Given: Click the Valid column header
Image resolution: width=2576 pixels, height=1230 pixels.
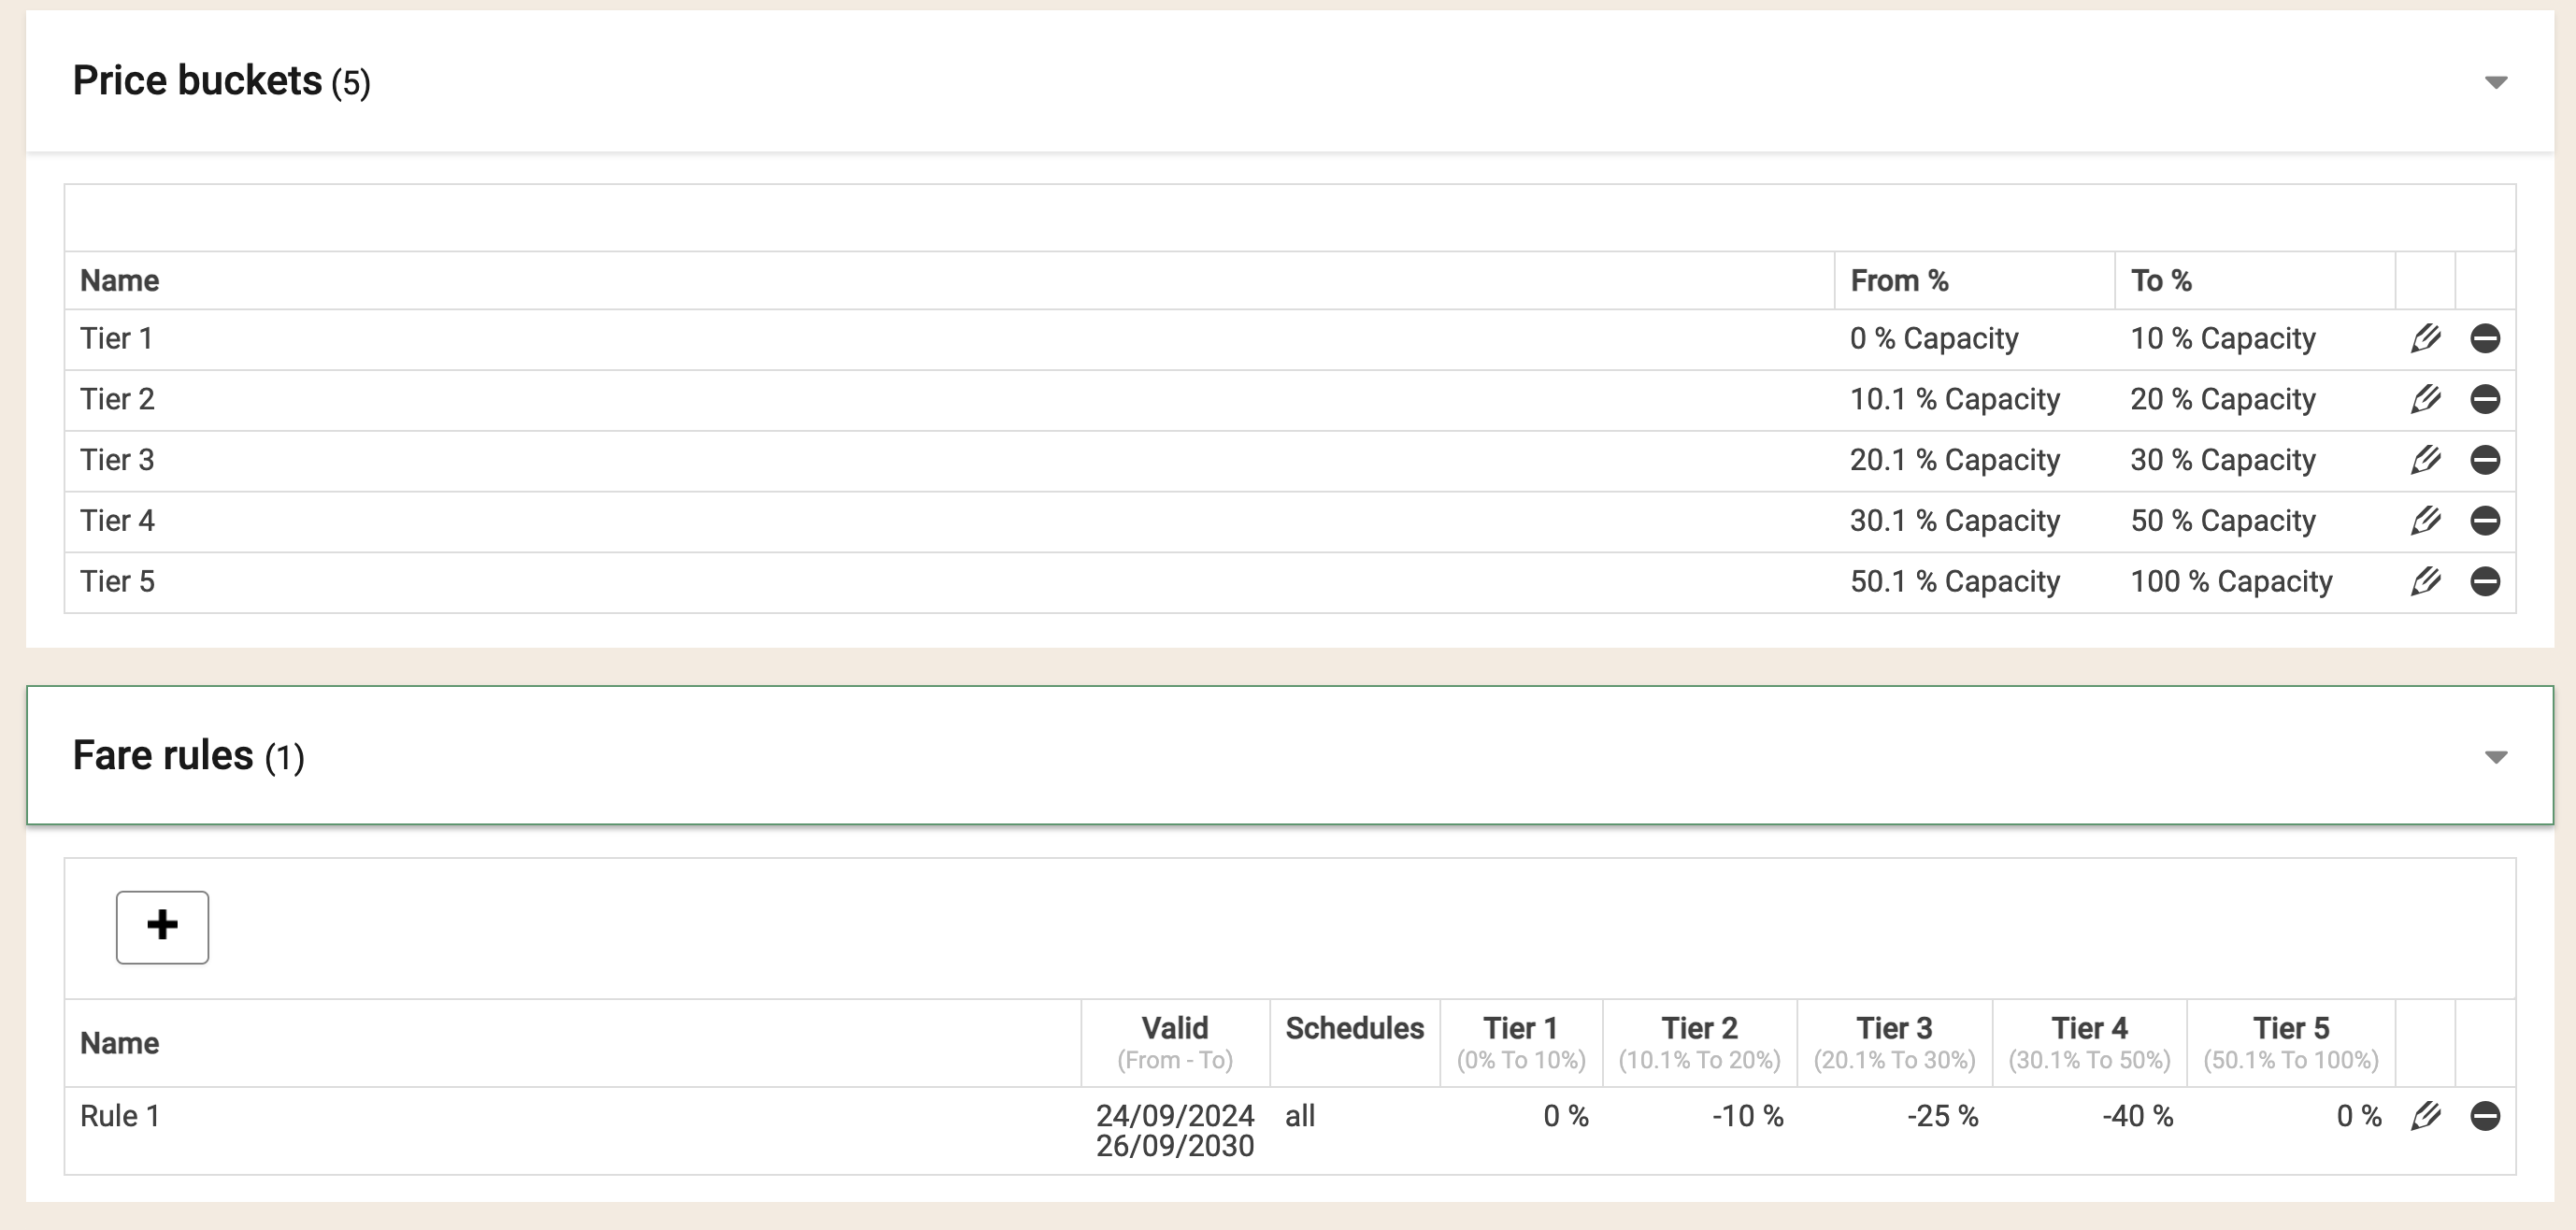Looking at the screenshot, I should (x=1175, y=1043).
